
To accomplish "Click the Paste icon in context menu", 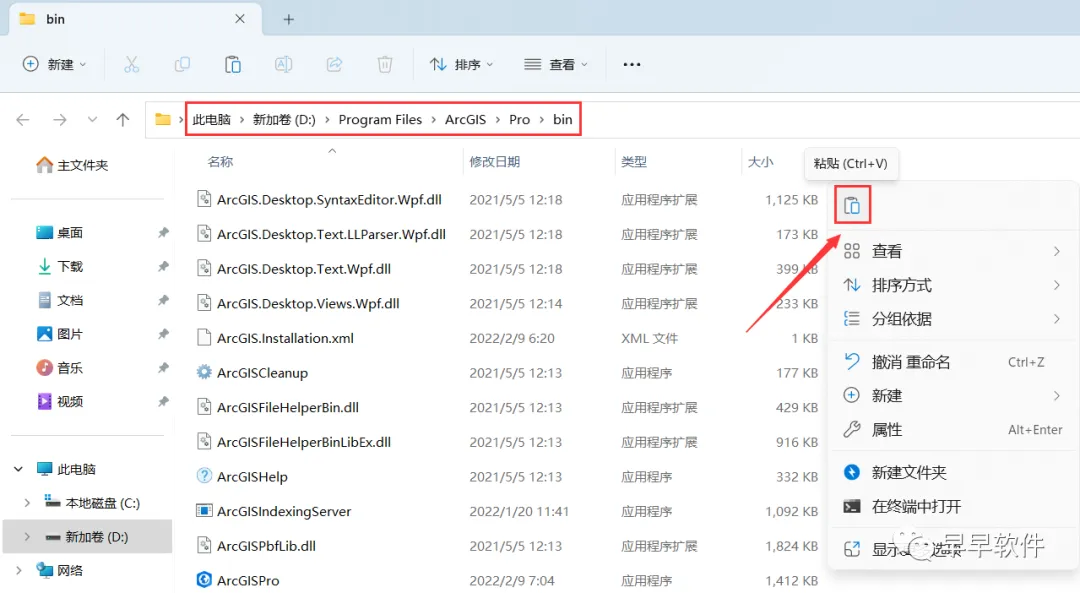I will pyautogui.click(x=852, y=205).
